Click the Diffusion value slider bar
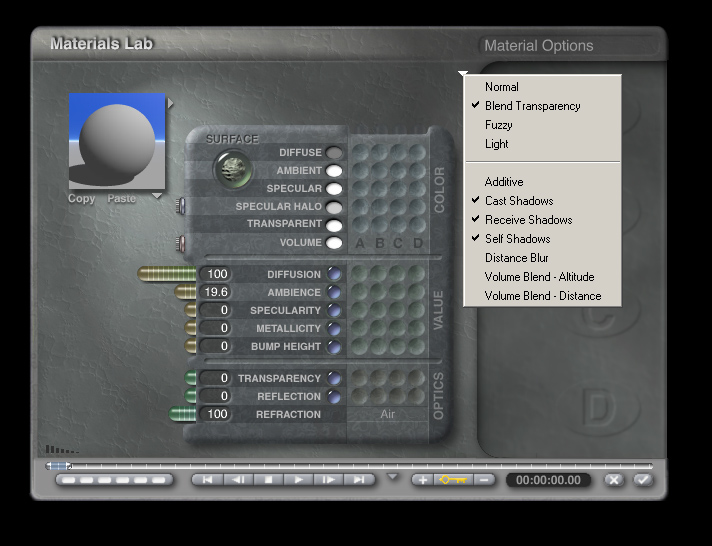This screenshot has height=546, width=712. pyautogui.click(x=167, y=274)
